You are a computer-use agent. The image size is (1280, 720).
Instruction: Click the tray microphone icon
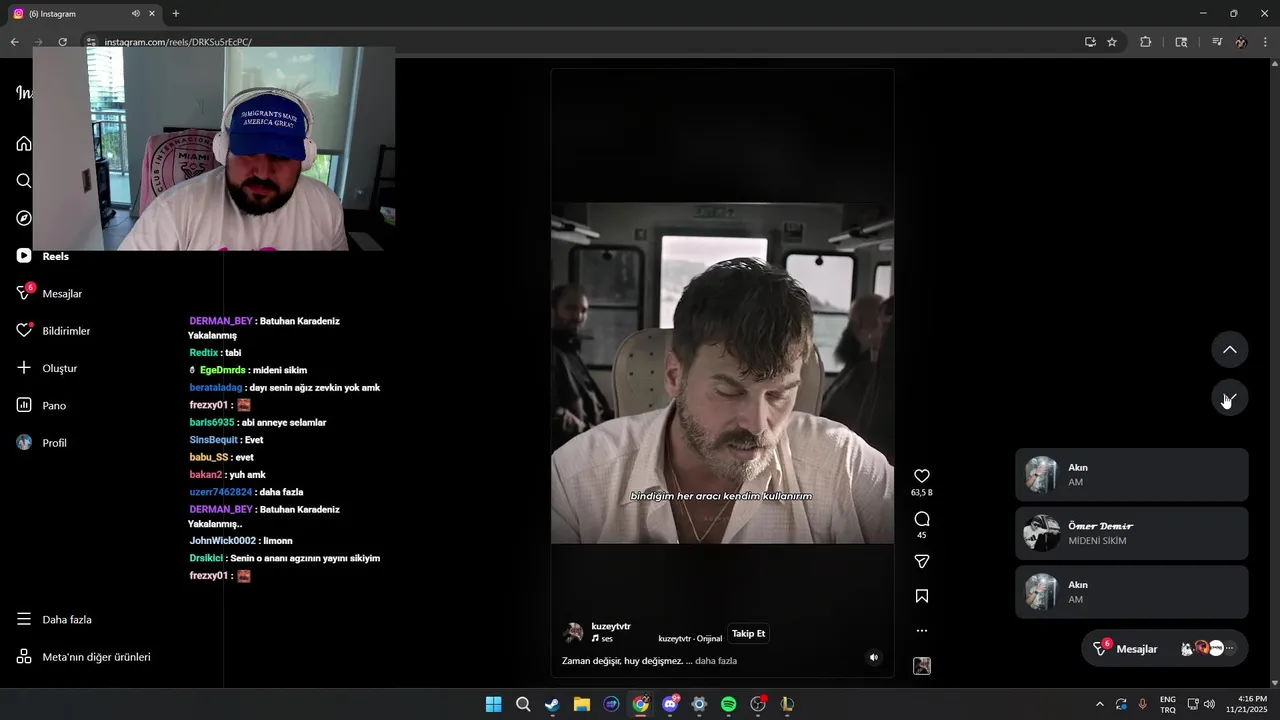pyautogui.click(x=1142, y=704)
